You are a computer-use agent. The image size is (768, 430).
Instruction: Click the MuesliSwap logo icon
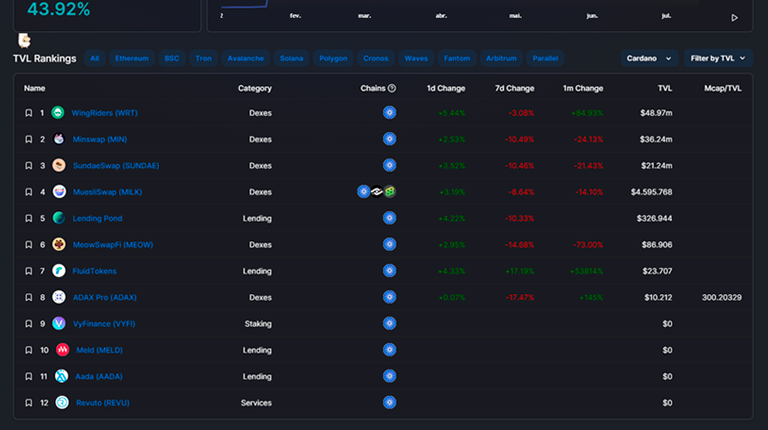[x=59, y=191]
